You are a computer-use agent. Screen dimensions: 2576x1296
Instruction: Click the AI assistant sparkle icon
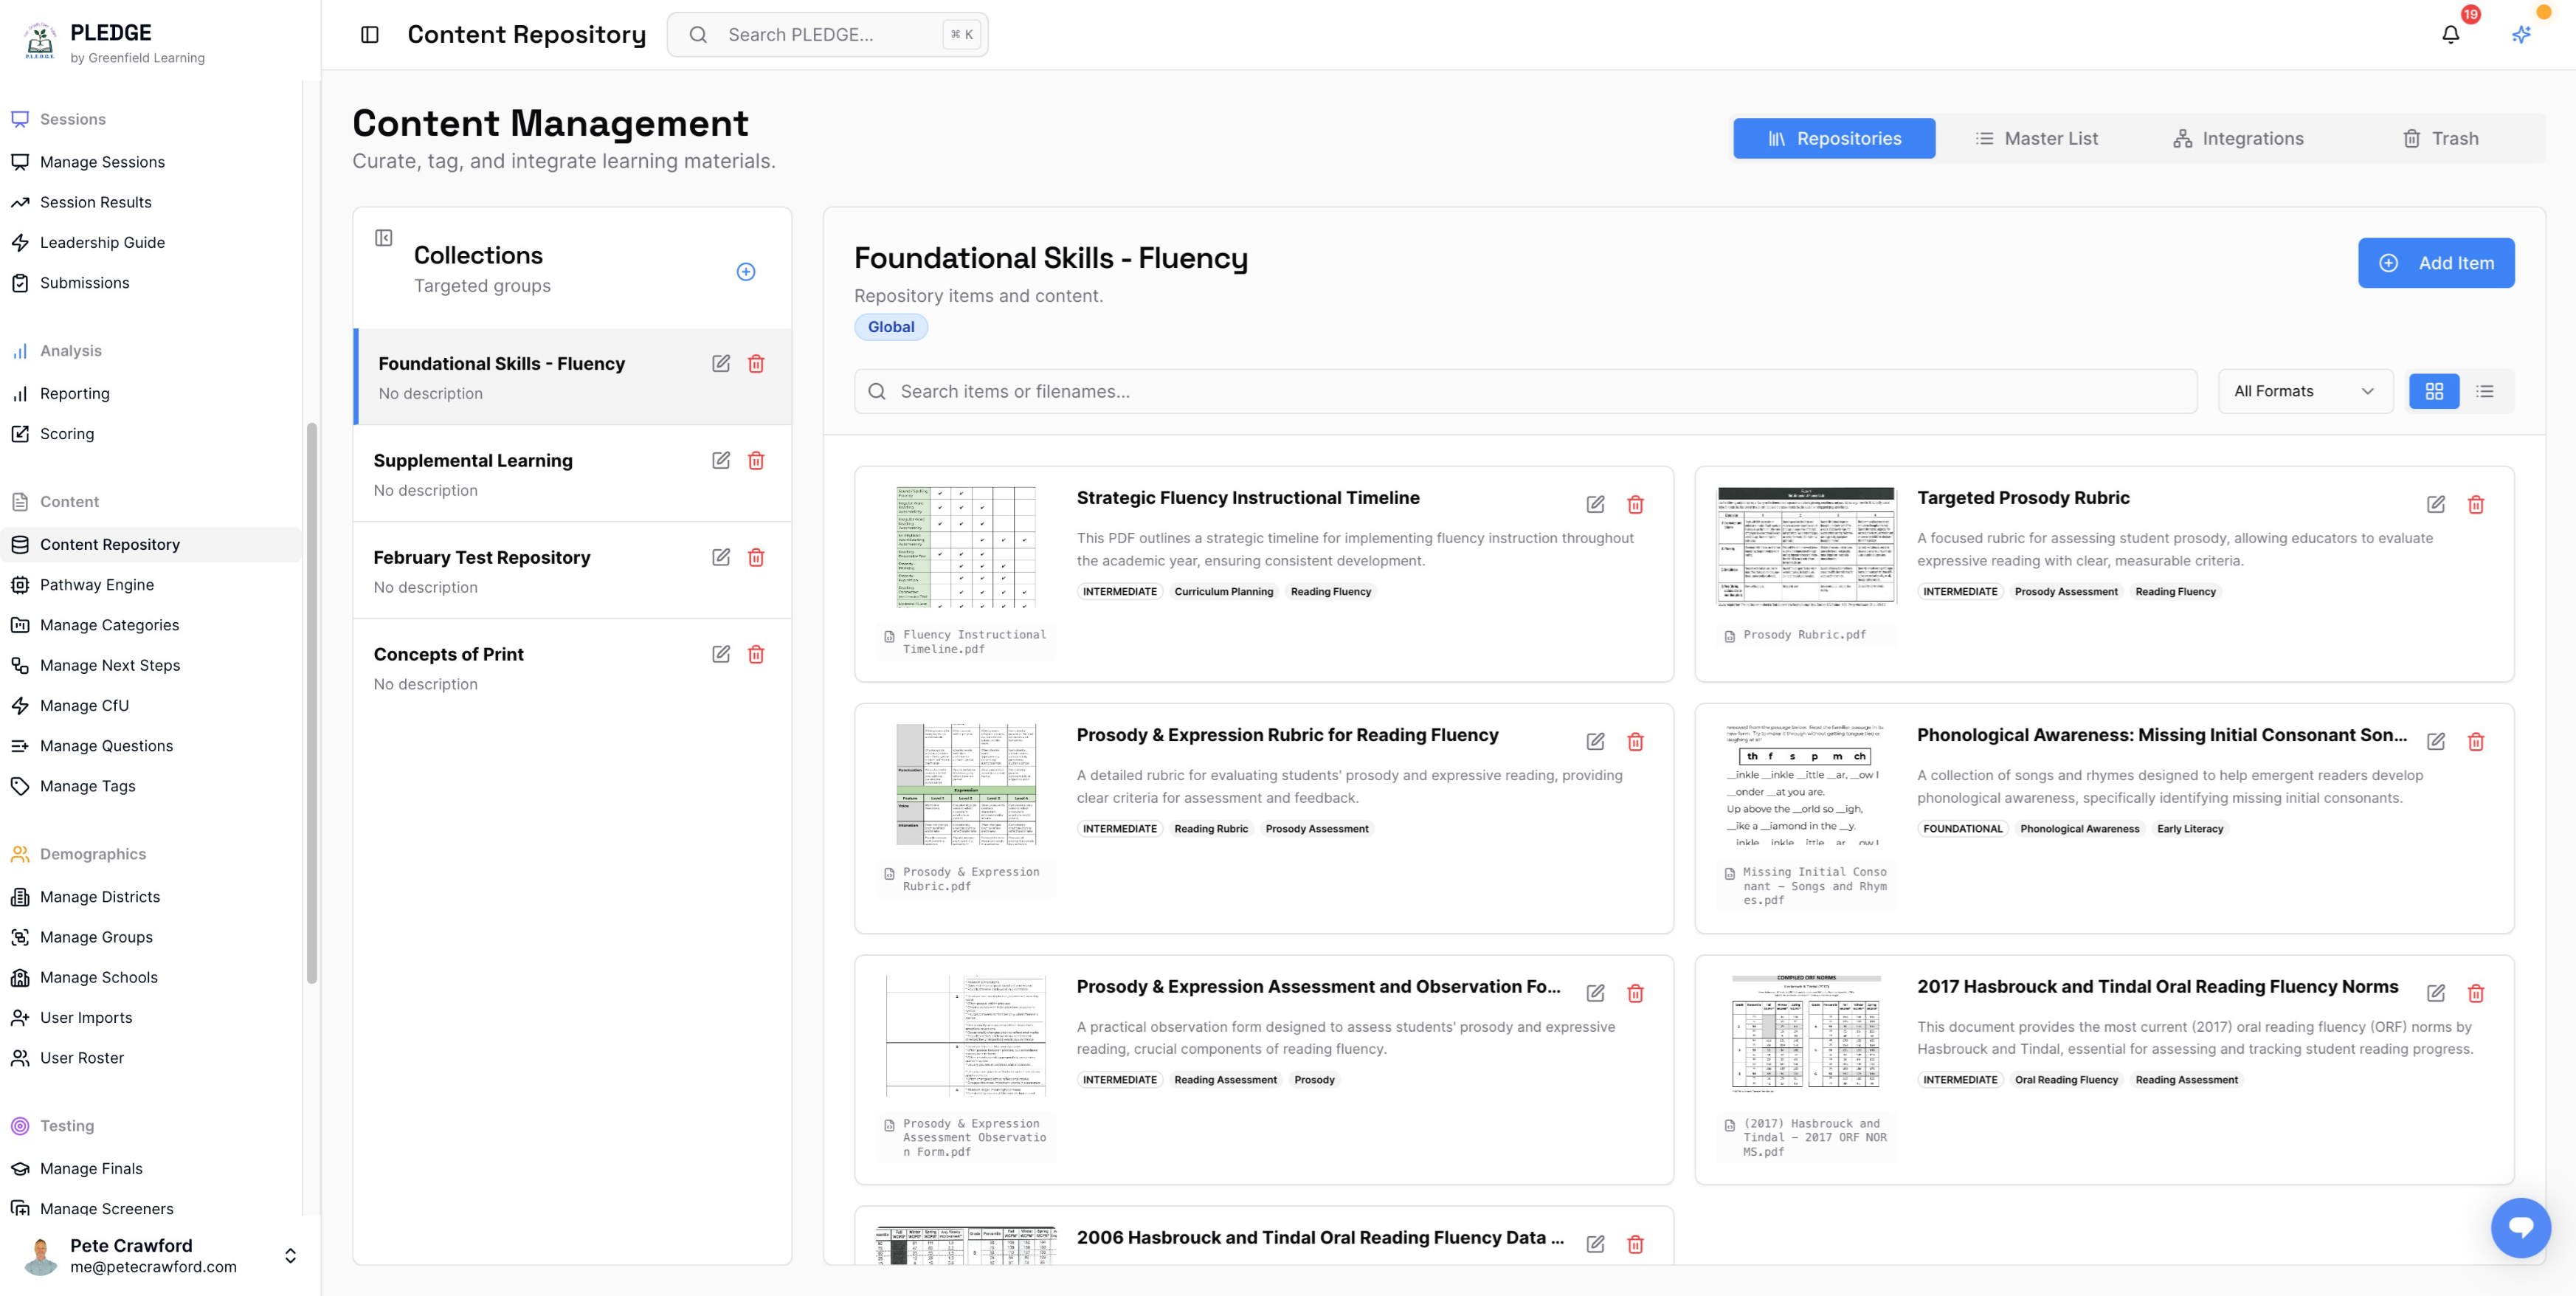point(2520,34)
